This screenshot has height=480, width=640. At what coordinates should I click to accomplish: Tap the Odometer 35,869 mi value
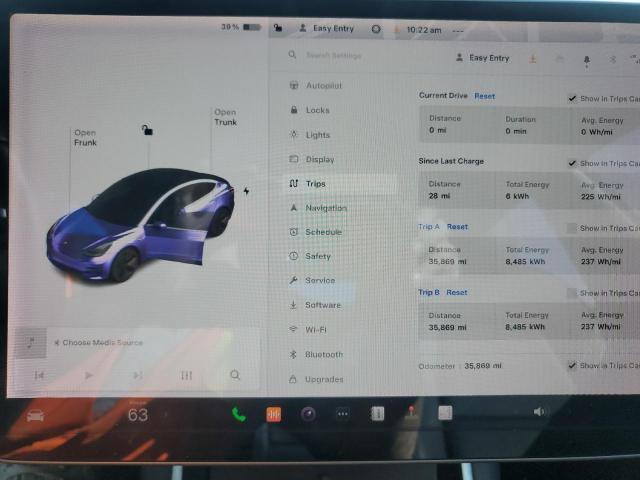coord(483,366)
